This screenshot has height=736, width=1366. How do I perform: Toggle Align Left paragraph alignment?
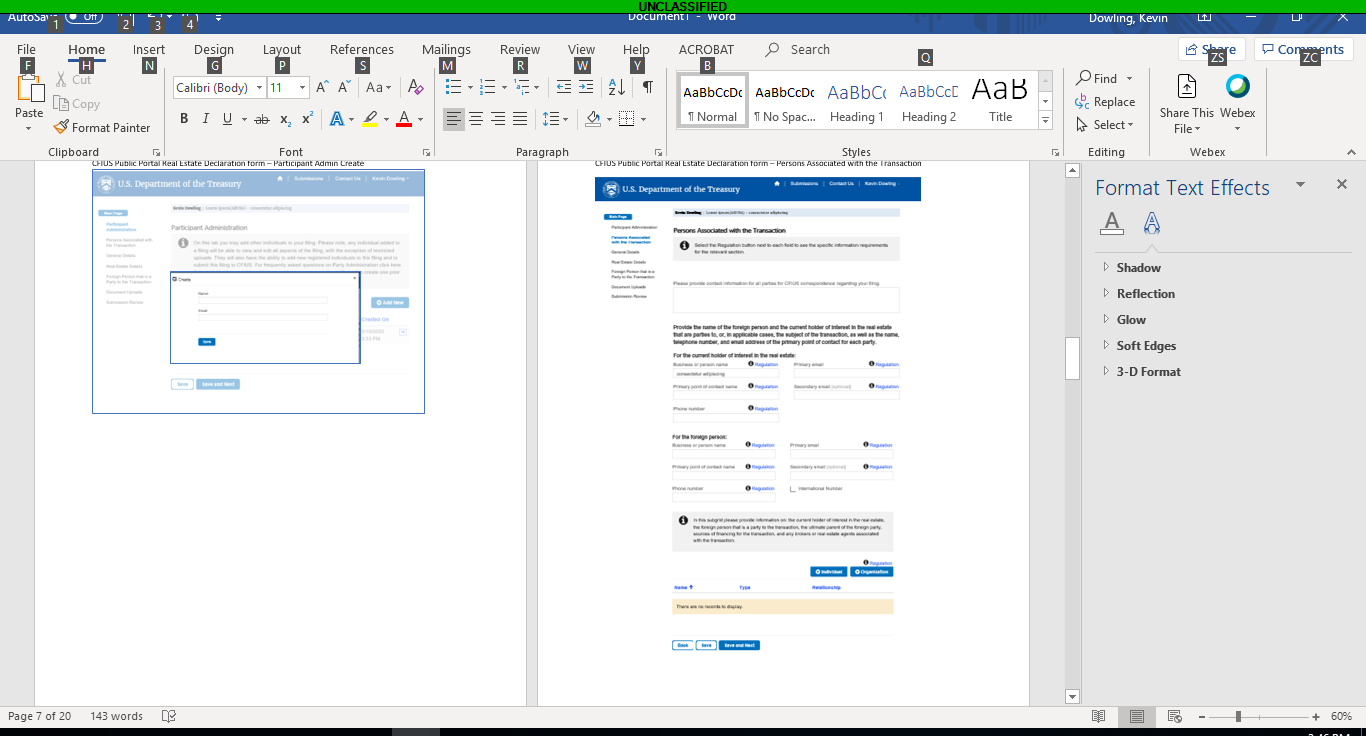click(454, 119)
